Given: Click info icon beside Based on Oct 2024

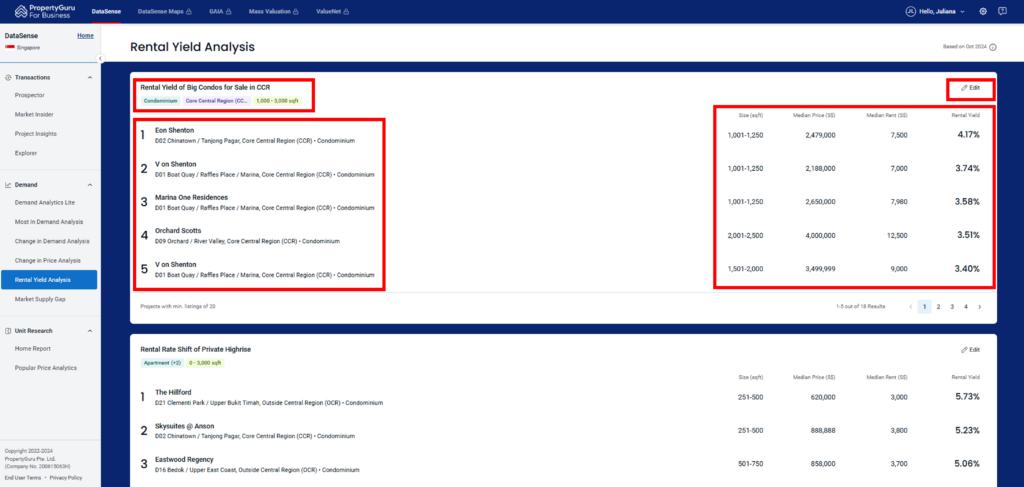Looking at the screenshot, I should coord(993,48).
